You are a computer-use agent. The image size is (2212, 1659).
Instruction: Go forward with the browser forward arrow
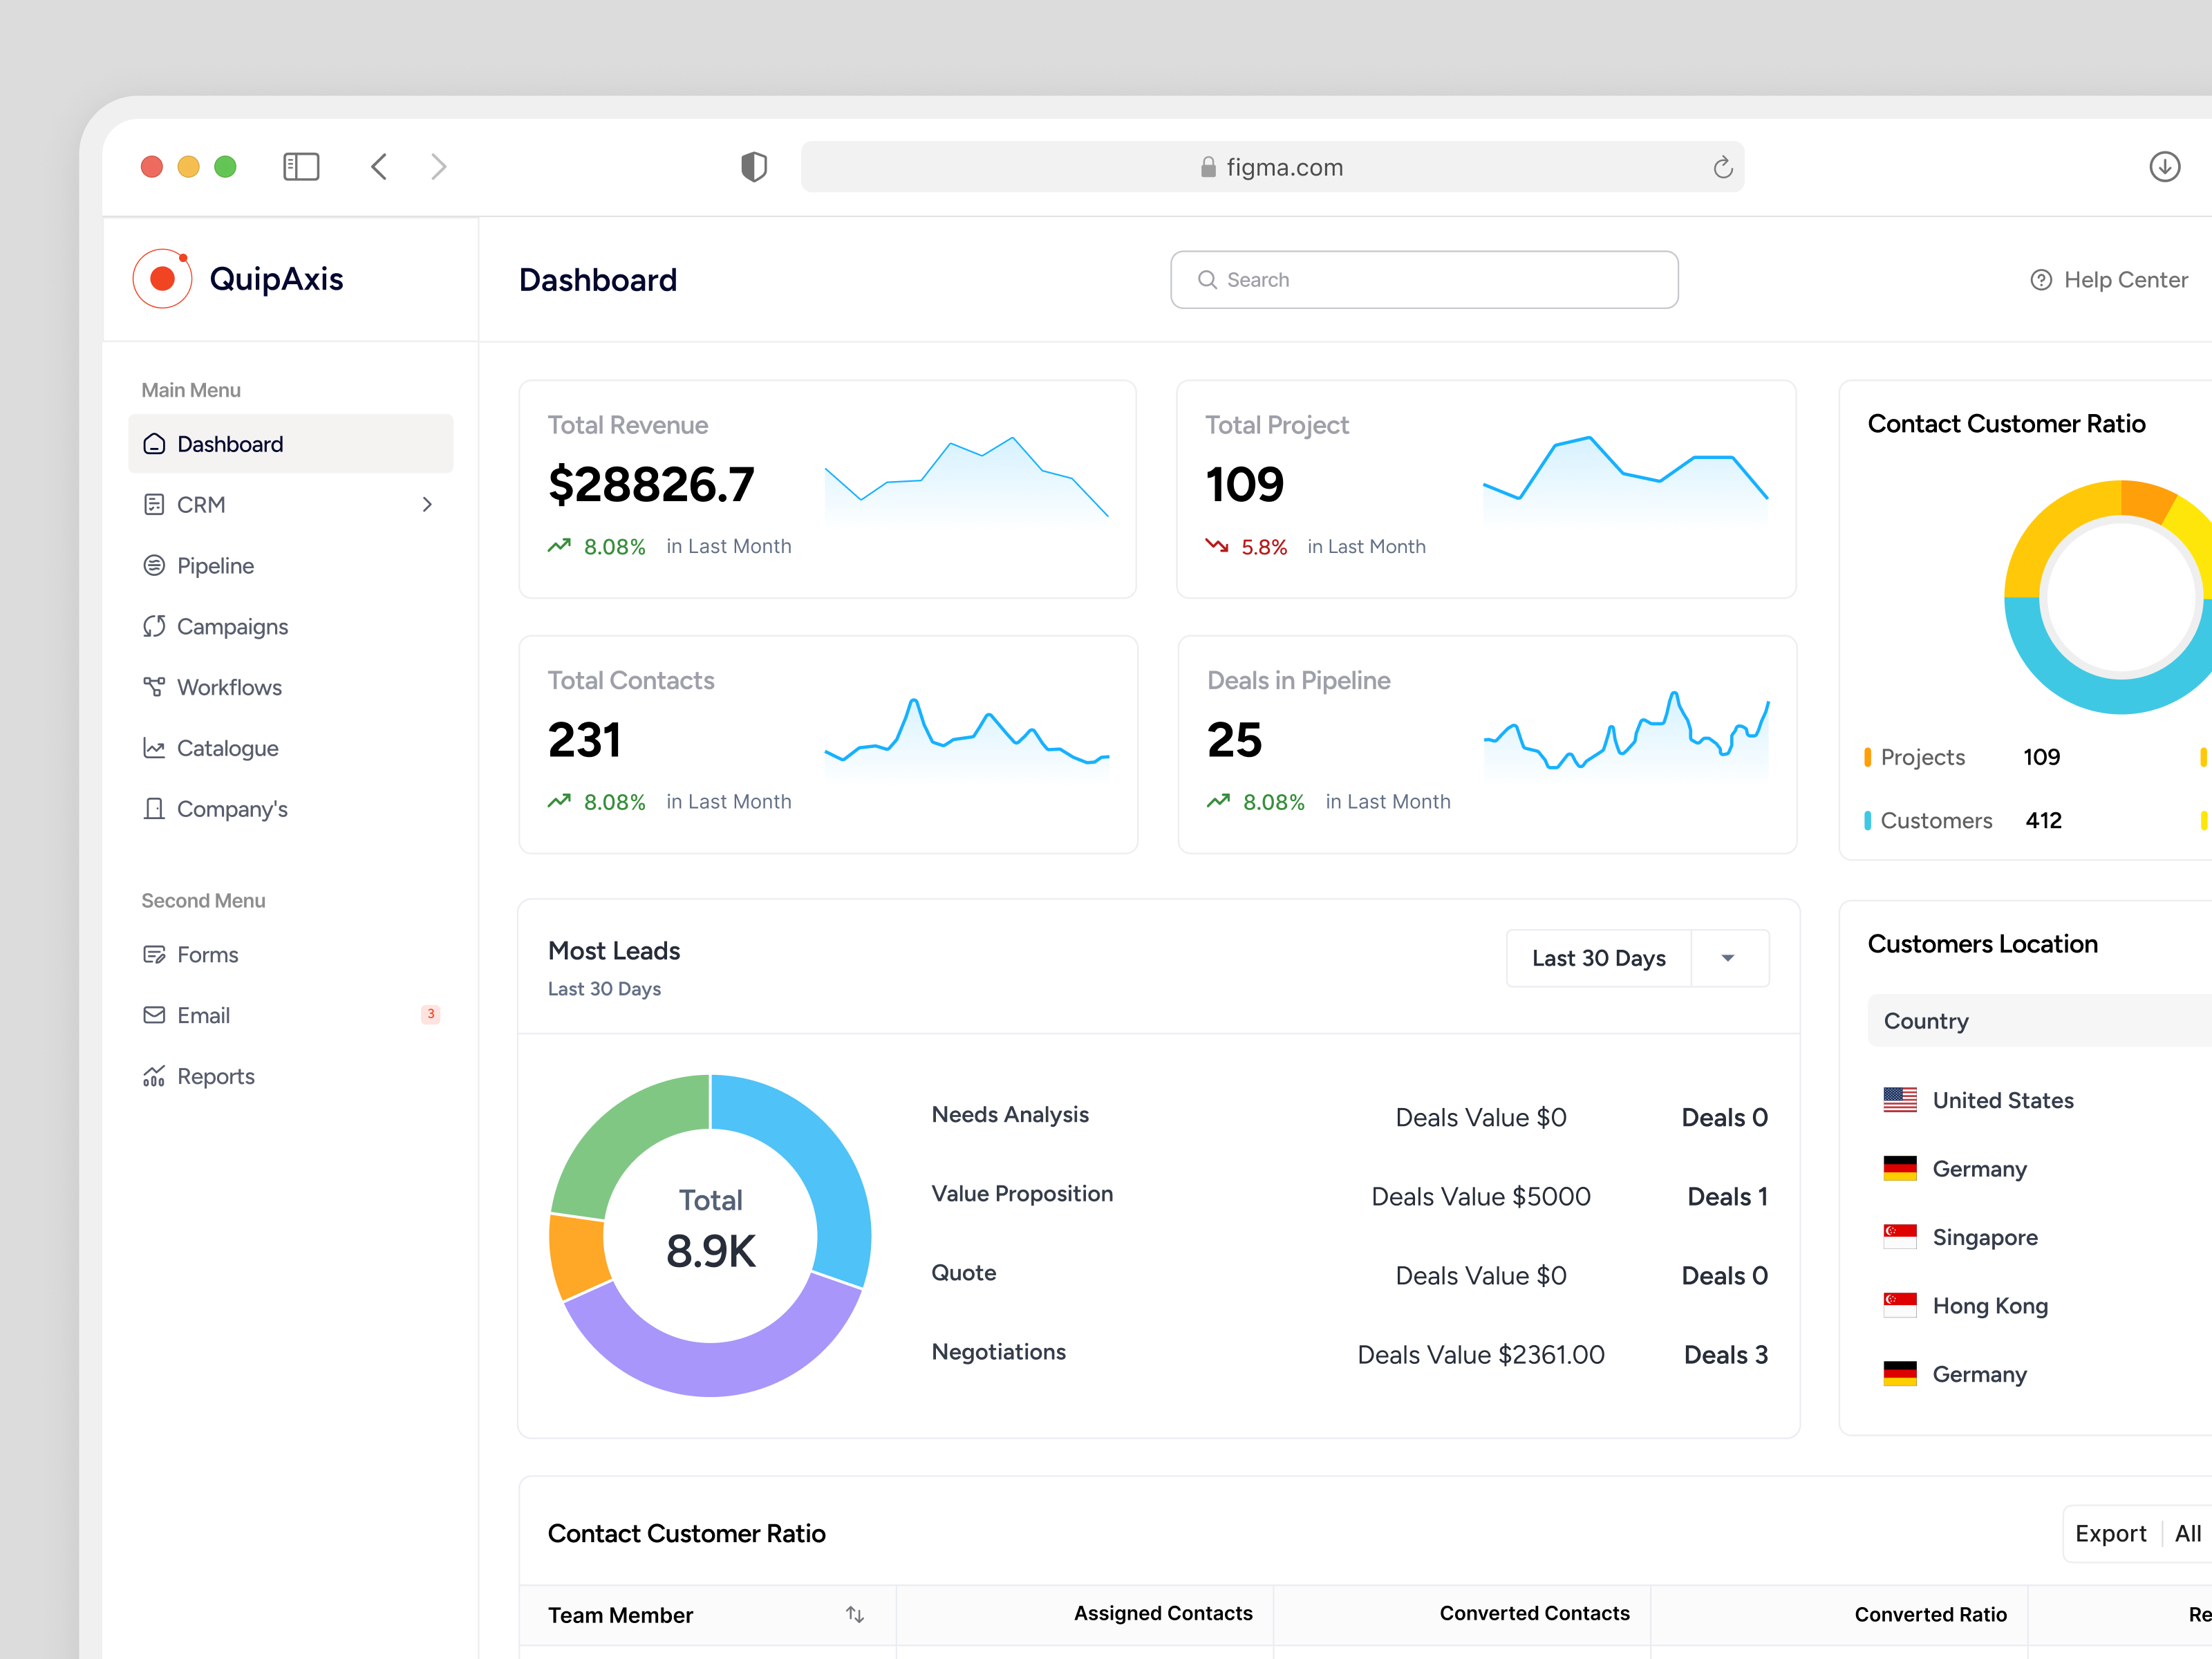pos(438,167)
